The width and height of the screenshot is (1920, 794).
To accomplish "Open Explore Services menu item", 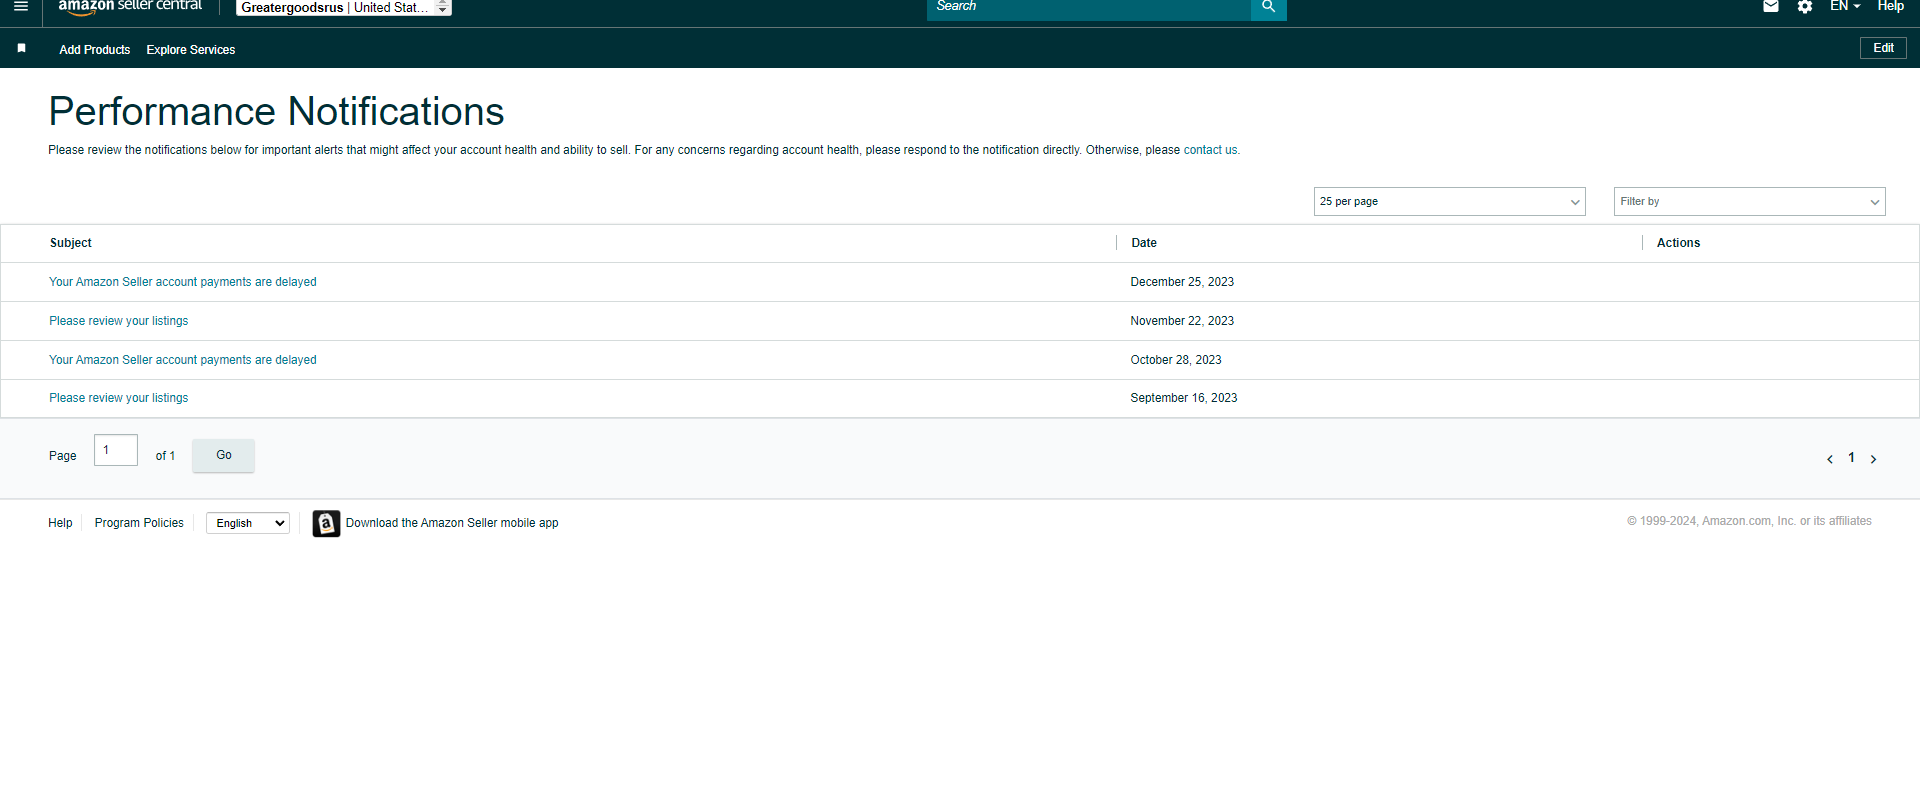I will [x=191, y=50].
